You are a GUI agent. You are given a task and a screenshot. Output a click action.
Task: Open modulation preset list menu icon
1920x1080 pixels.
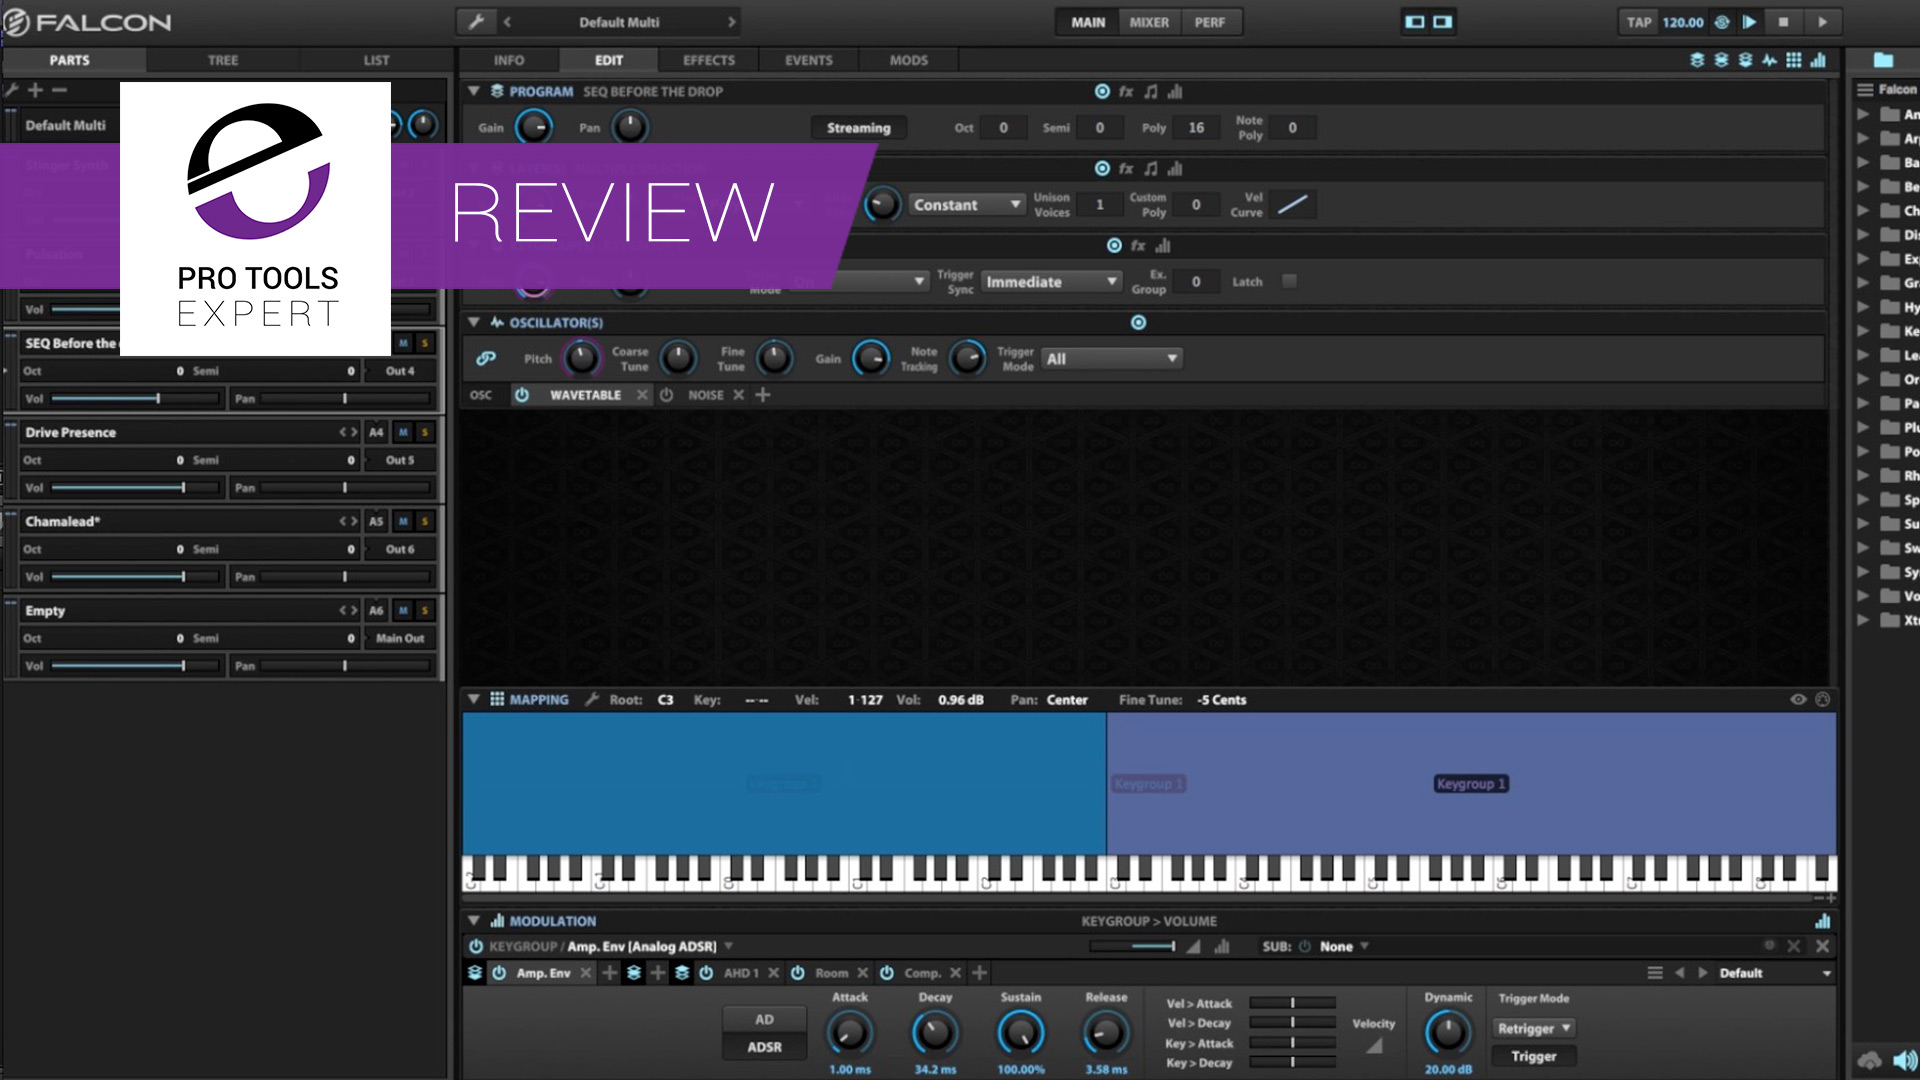1655,973
